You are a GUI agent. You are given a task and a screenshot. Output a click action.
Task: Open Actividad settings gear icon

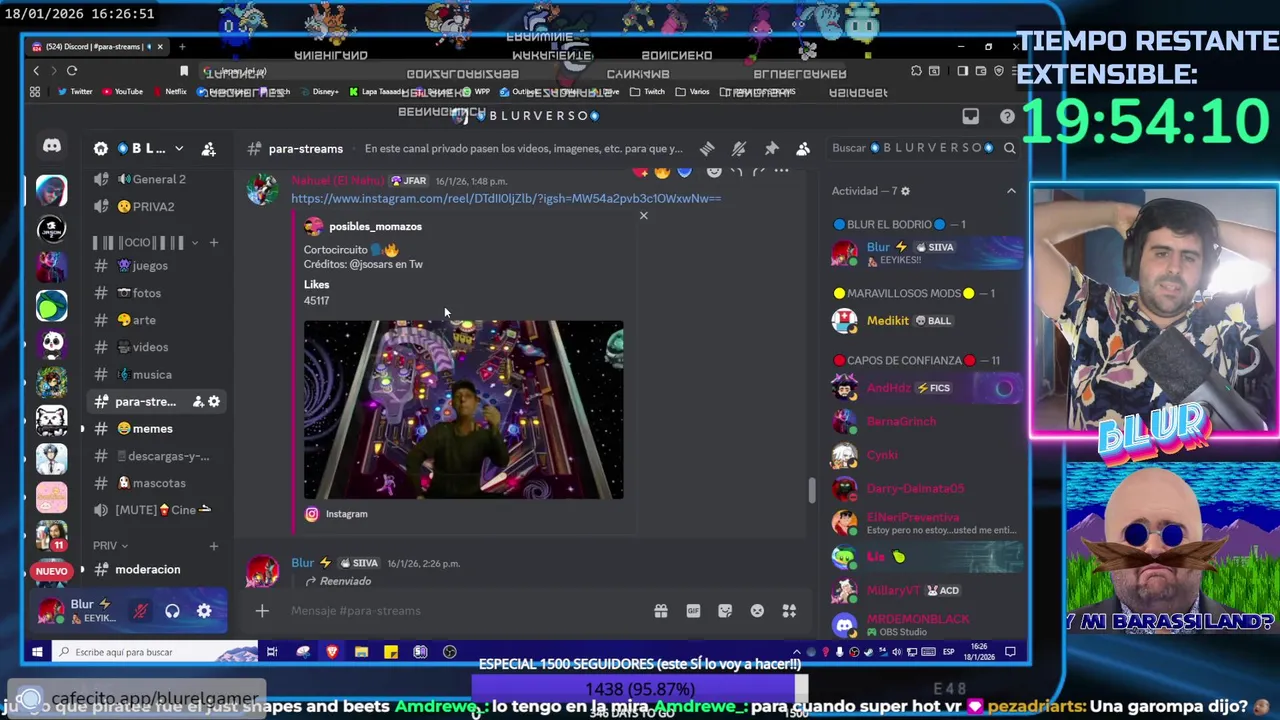point(906,191)
